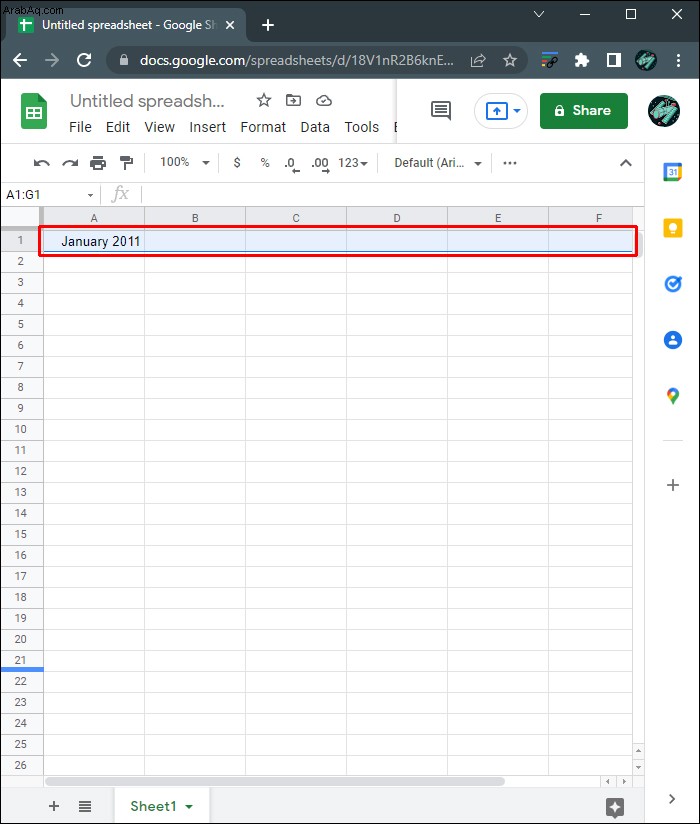Share this page from the address bar
Screen dimensions: 700x824
coord(478,60)
